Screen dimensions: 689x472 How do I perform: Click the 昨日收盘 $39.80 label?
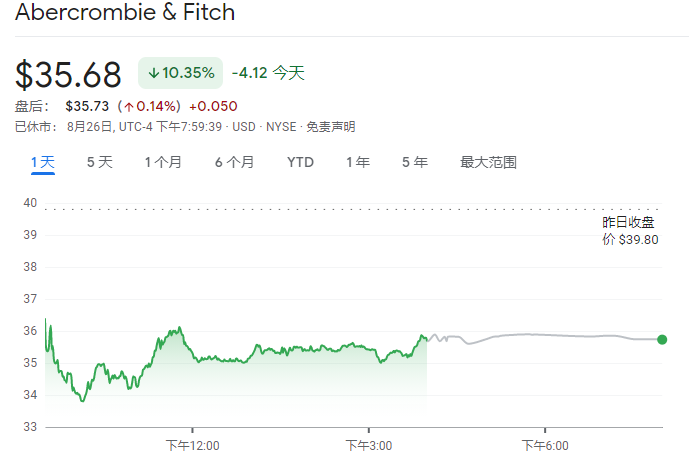tap(630, 231)
